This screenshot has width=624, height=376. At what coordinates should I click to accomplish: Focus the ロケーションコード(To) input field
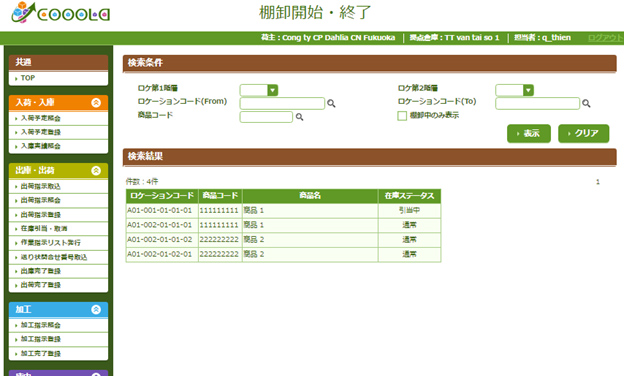pos(538,103)
